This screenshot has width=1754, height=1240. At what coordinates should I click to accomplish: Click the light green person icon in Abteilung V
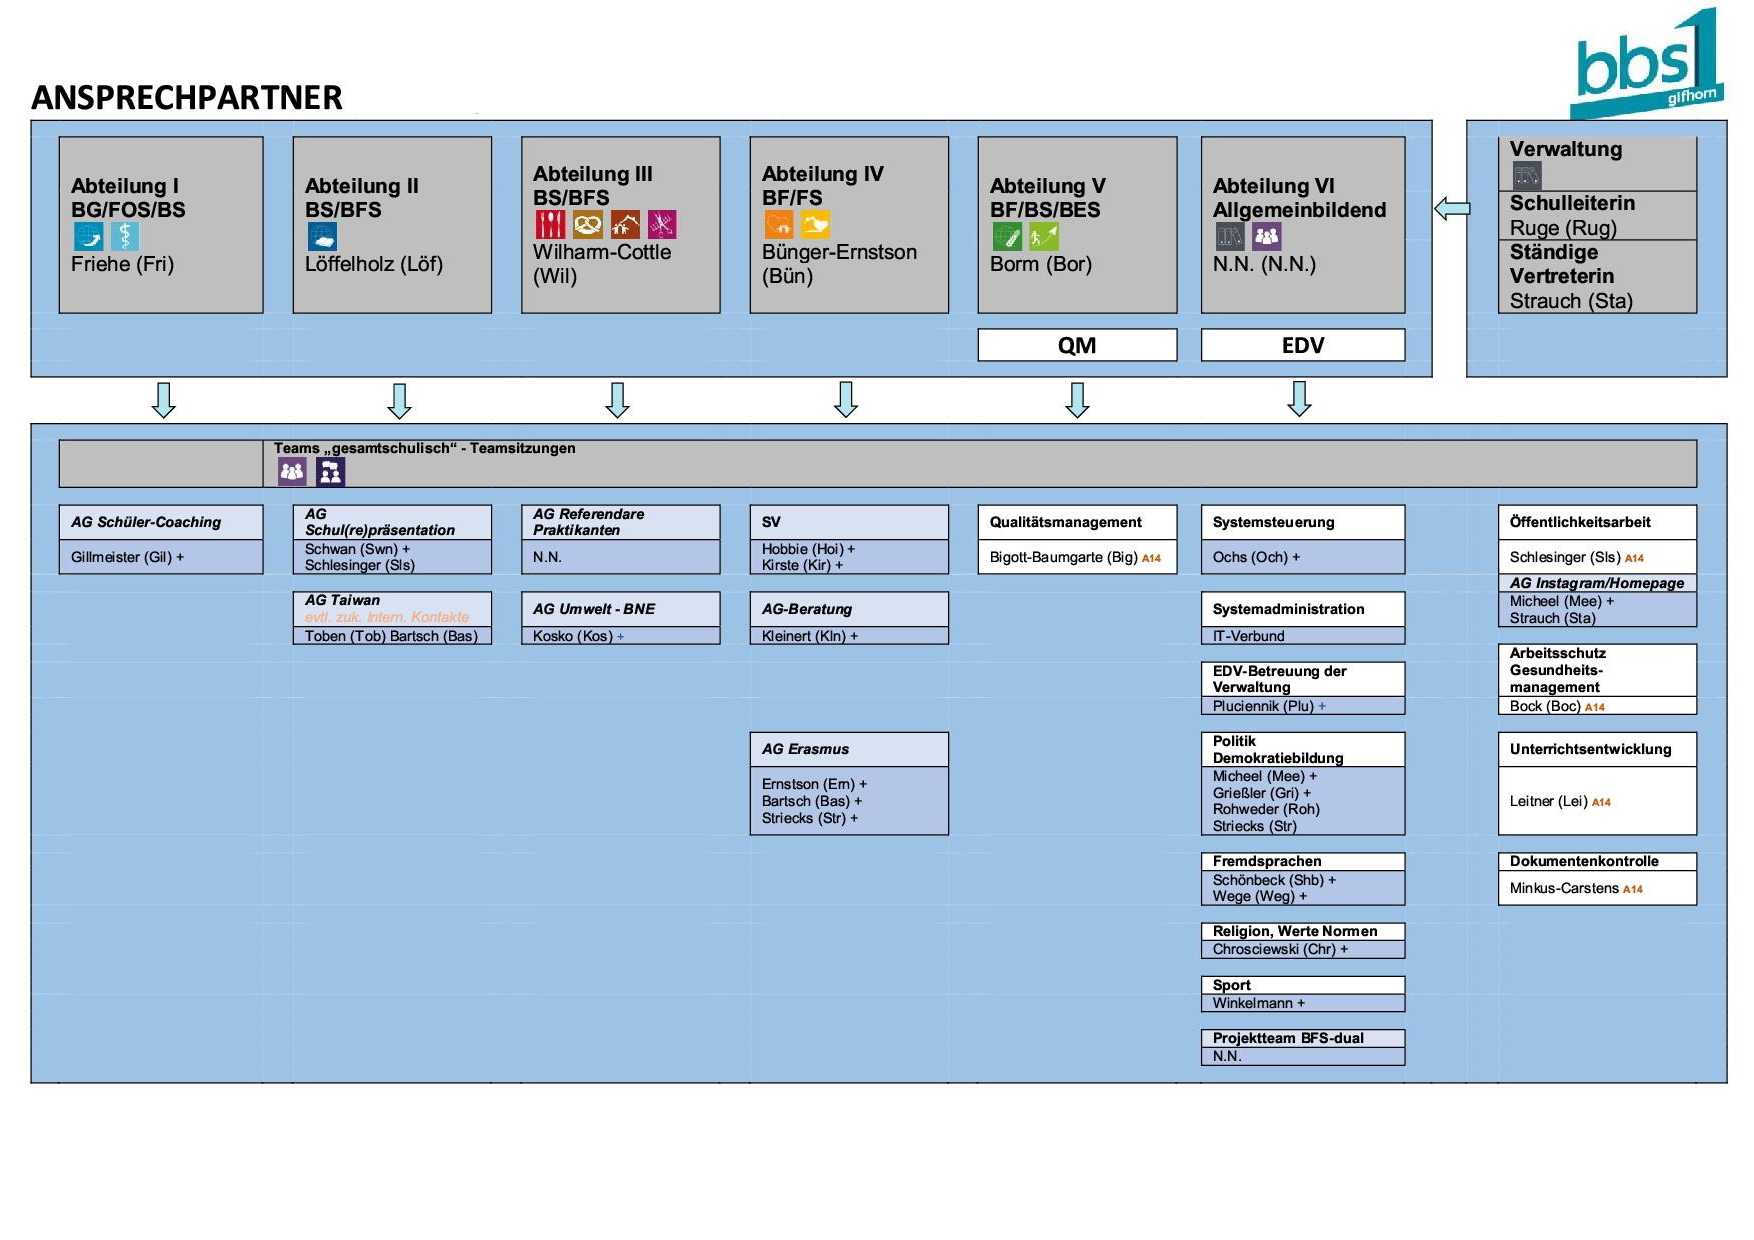1044,236
